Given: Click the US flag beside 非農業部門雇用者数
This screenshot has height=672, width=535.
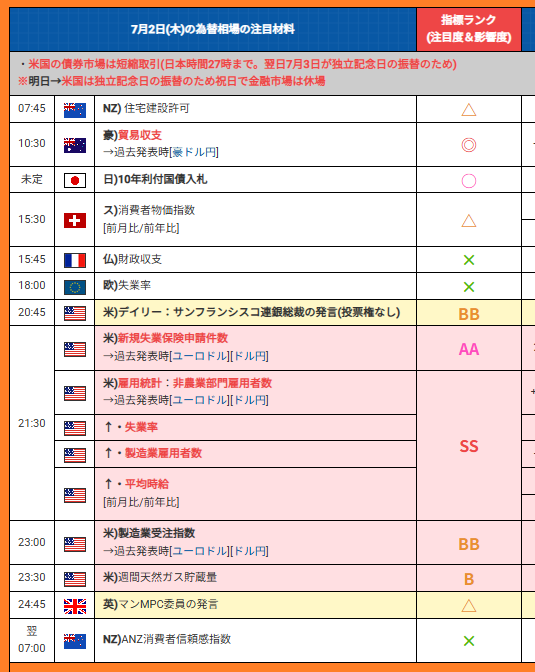Looking at the screenshot, I should pyautogui.click(x=75, y=393).
